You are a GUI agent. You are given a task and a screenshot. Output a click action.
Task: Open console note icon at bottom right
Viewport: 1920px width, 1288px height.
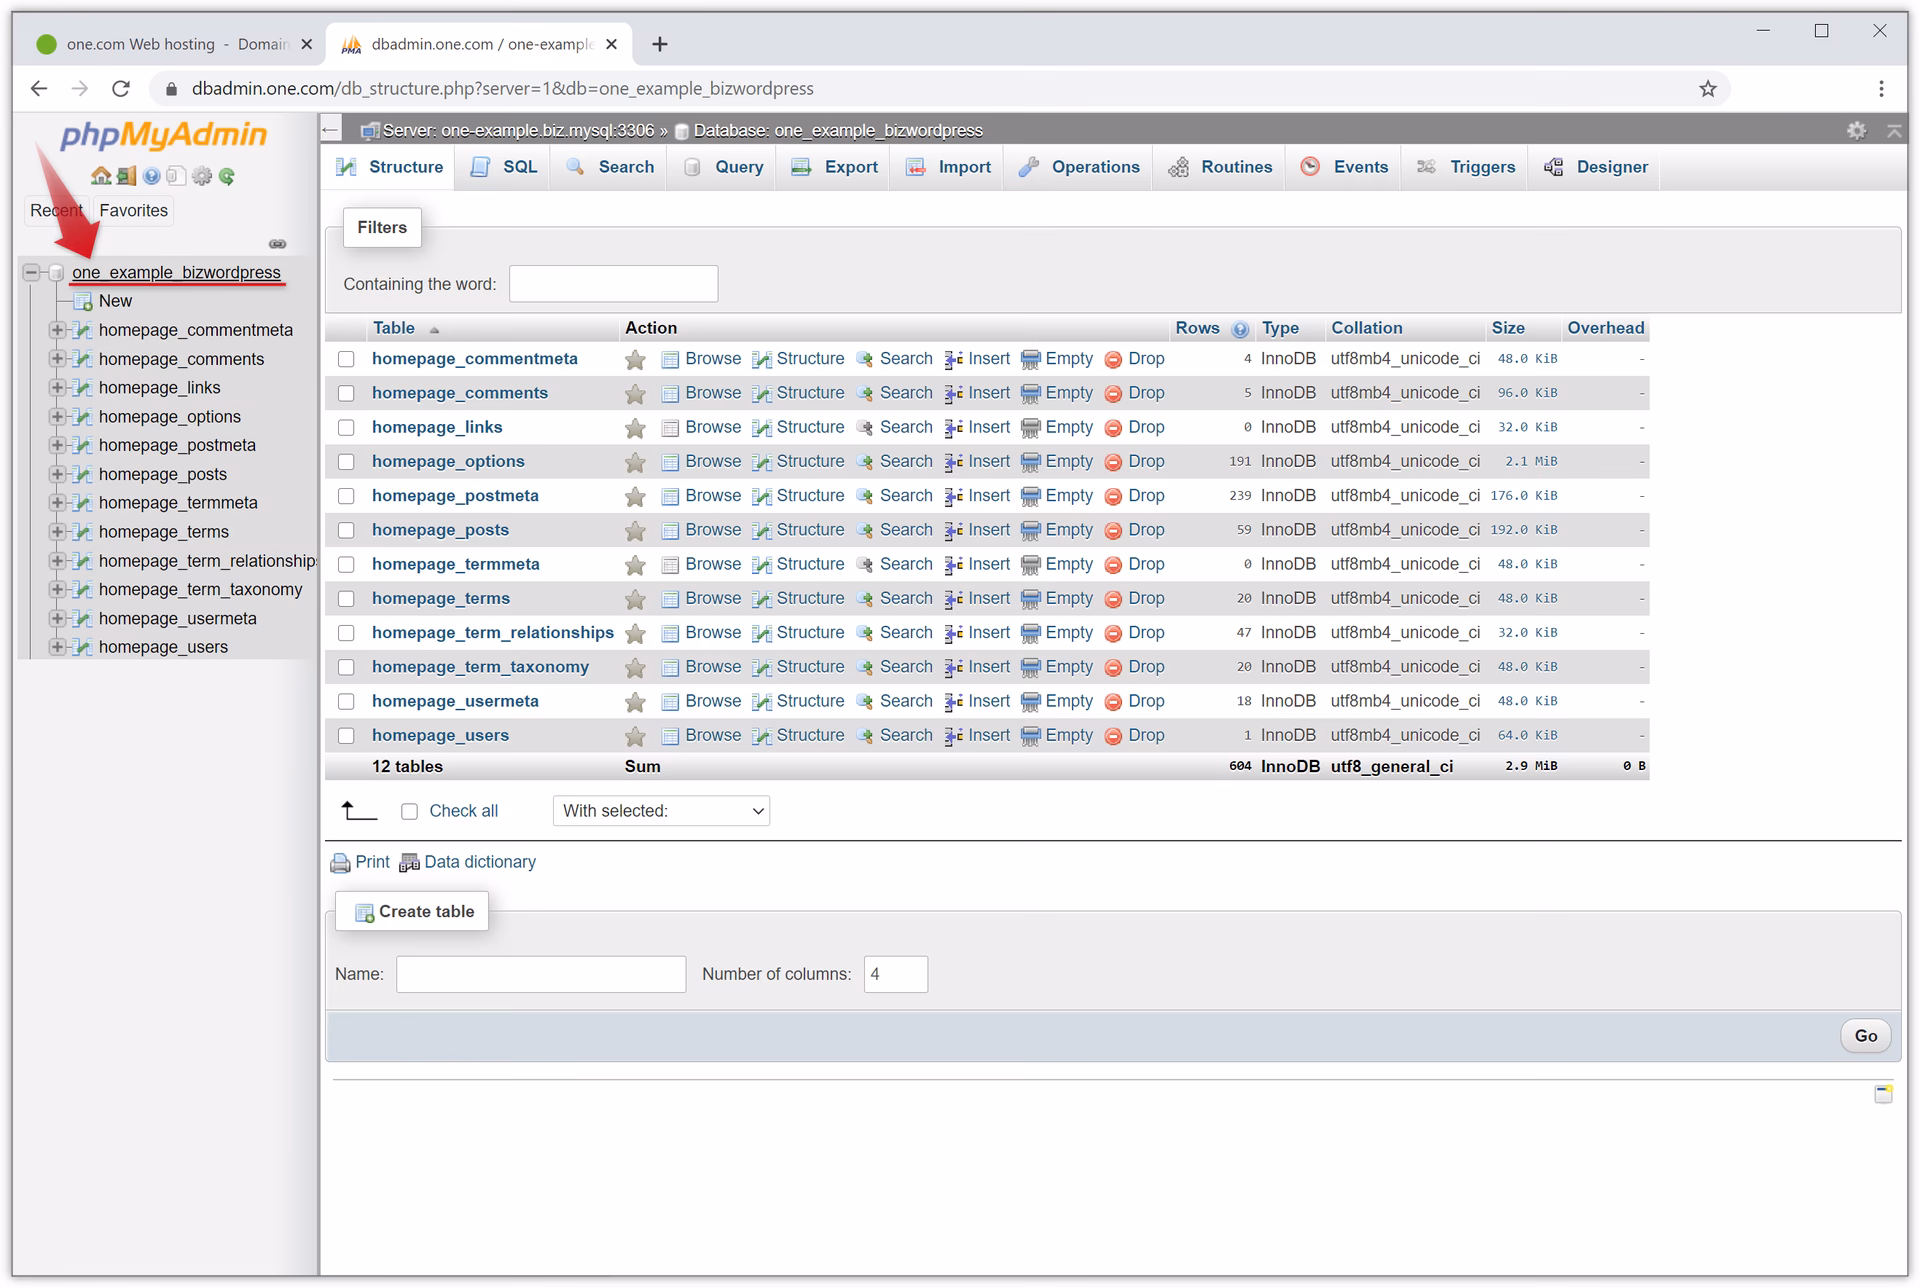coord(1883,1093)
